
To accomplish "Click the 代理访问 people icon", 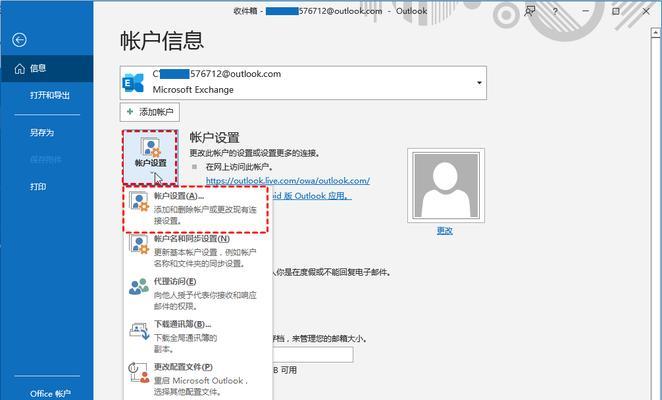I will [x=139, y=287].
